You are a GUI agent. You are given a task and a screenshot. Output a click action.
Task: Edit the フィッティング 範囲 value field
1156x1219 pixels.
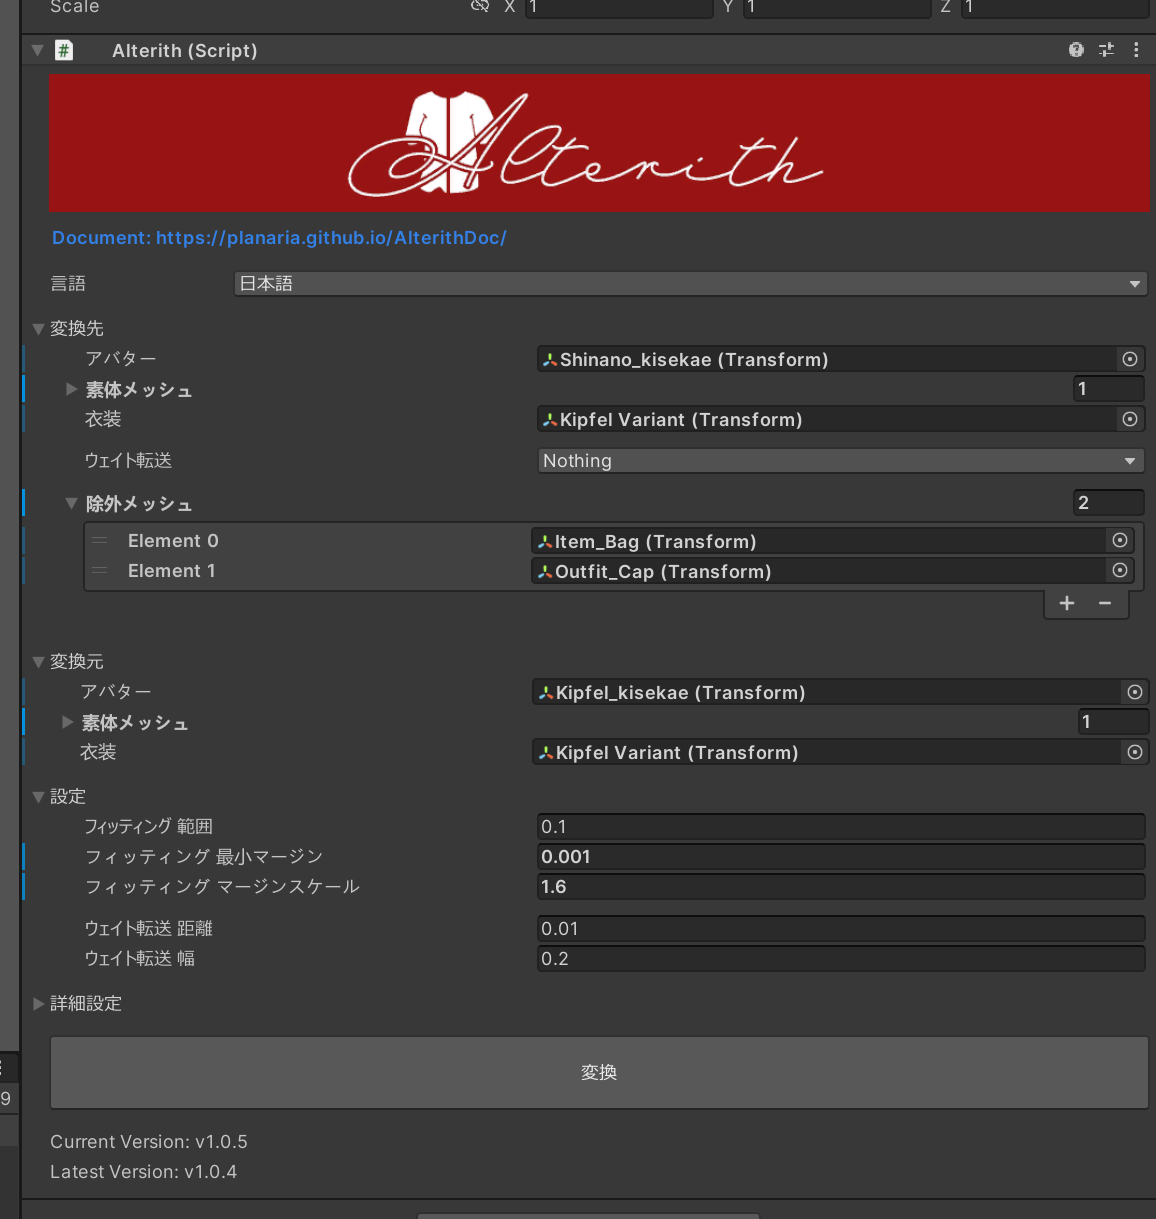coord(841,827)
